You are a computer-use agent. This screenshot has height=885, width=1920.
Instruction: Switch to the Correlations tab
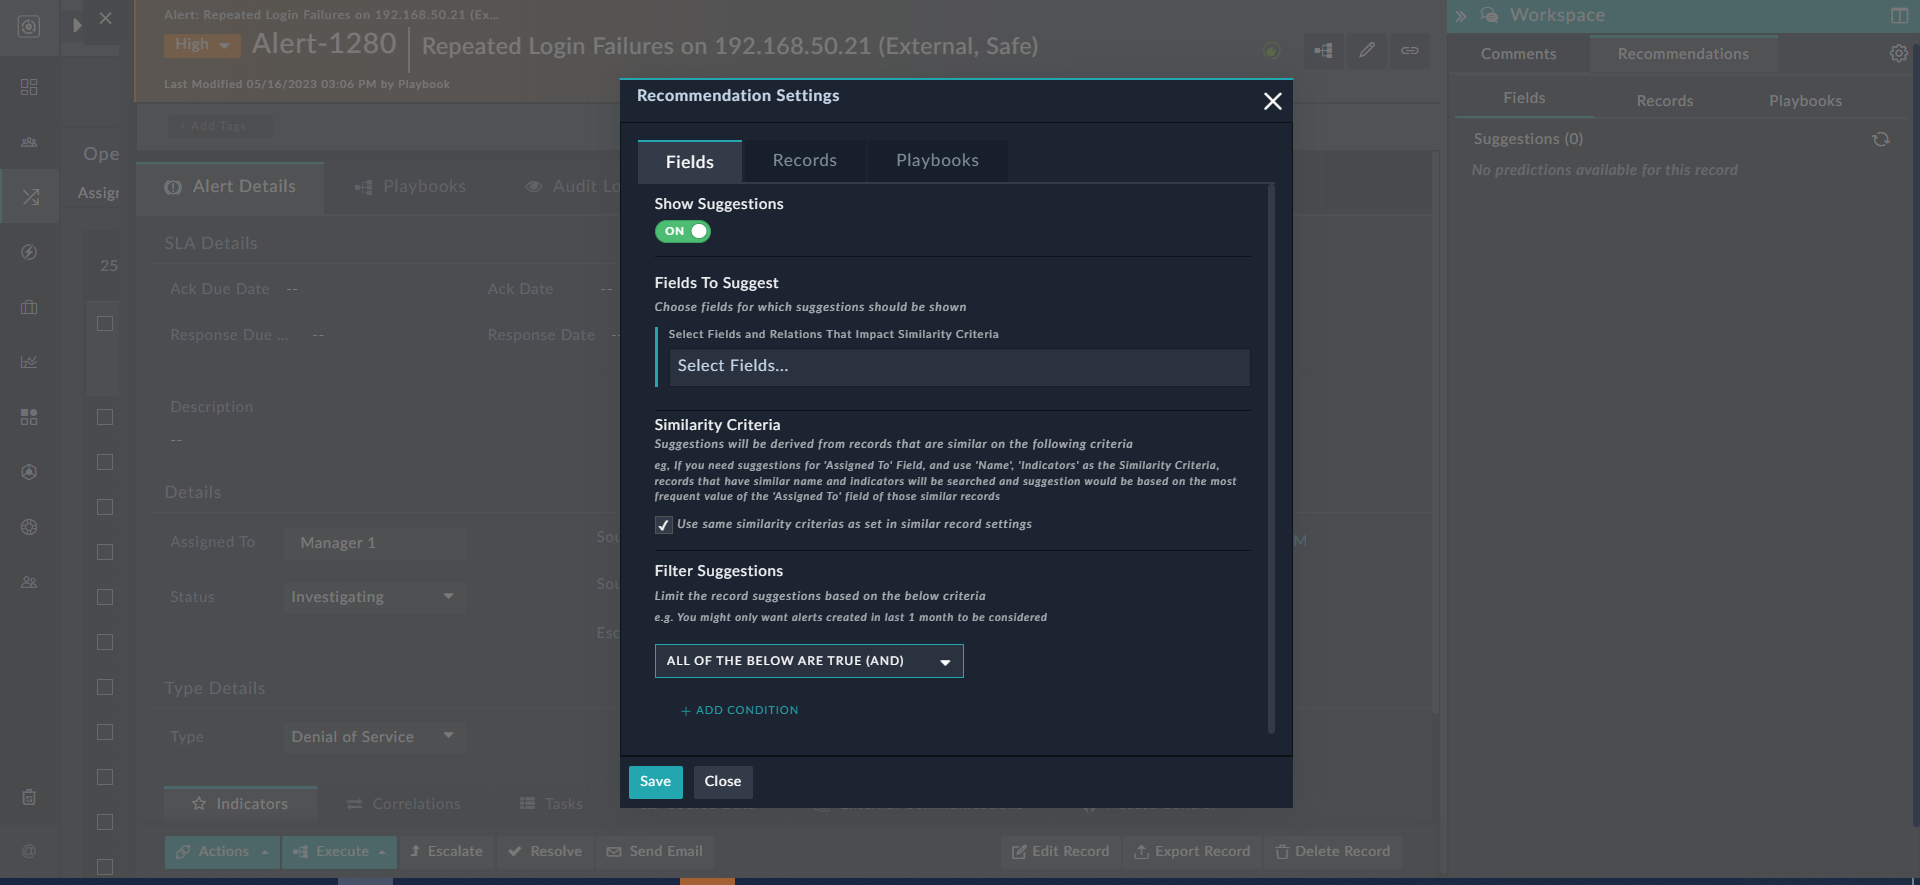coord(404,804)
